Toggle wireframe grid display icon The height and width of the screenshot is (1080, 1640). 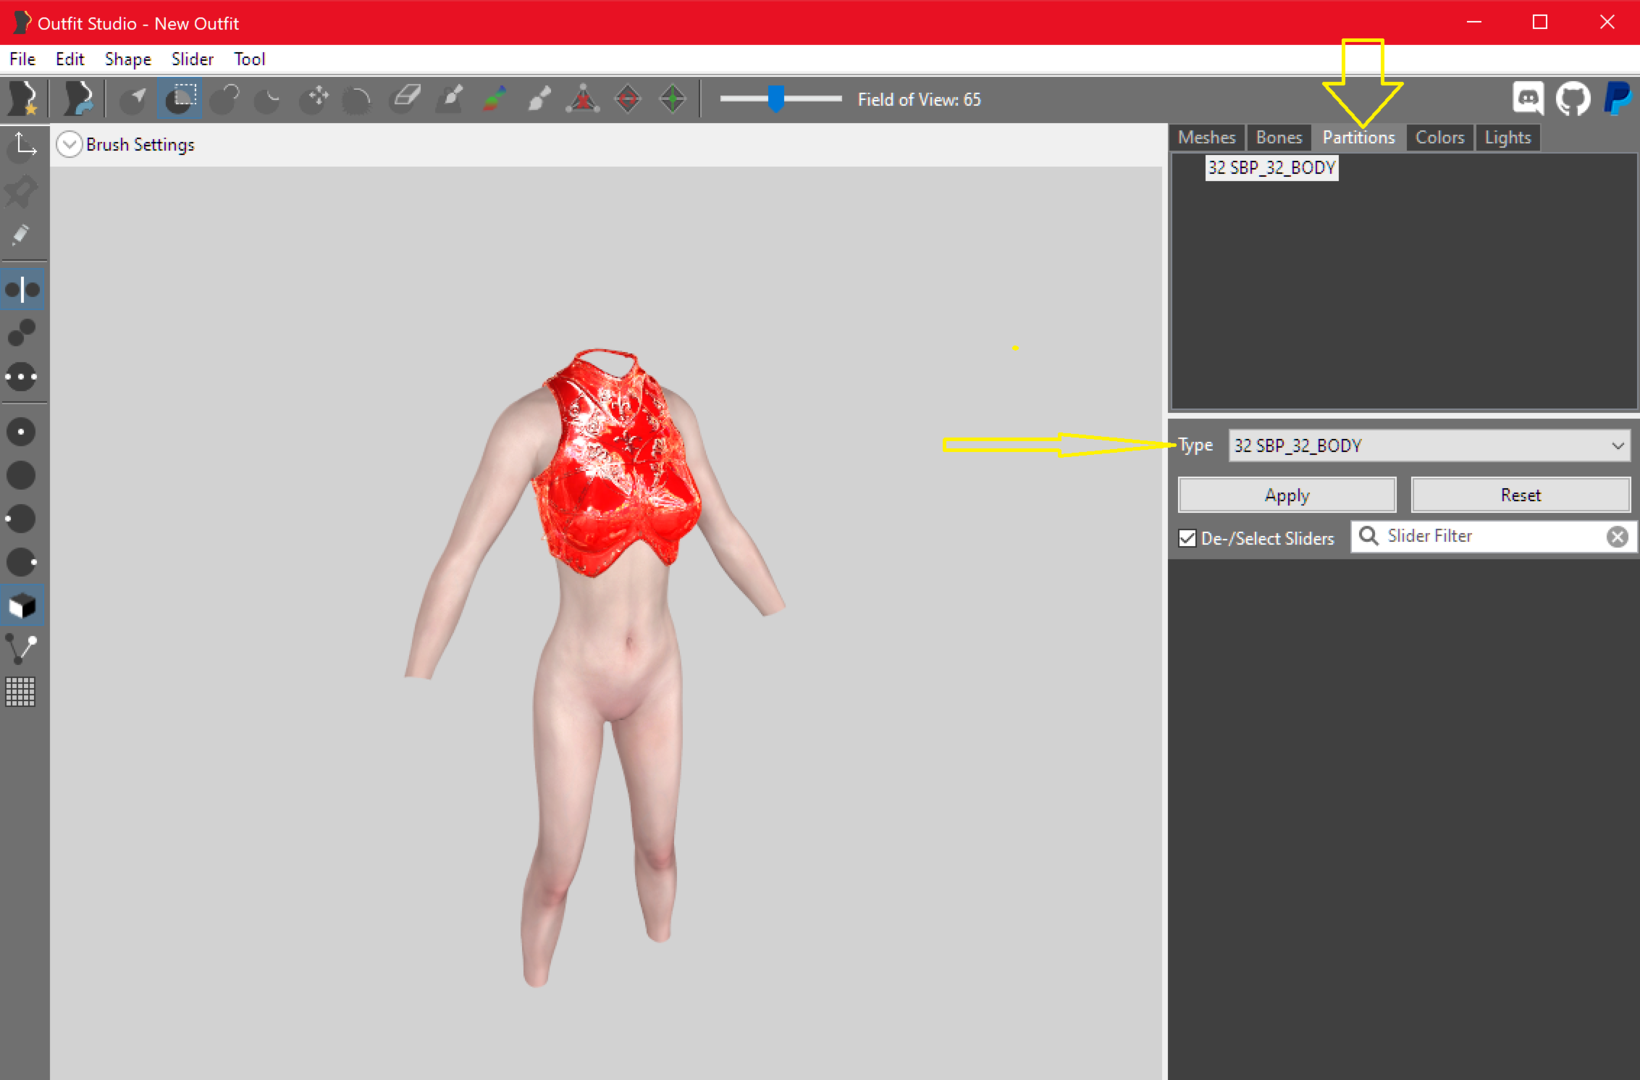[x=21, y=692]
